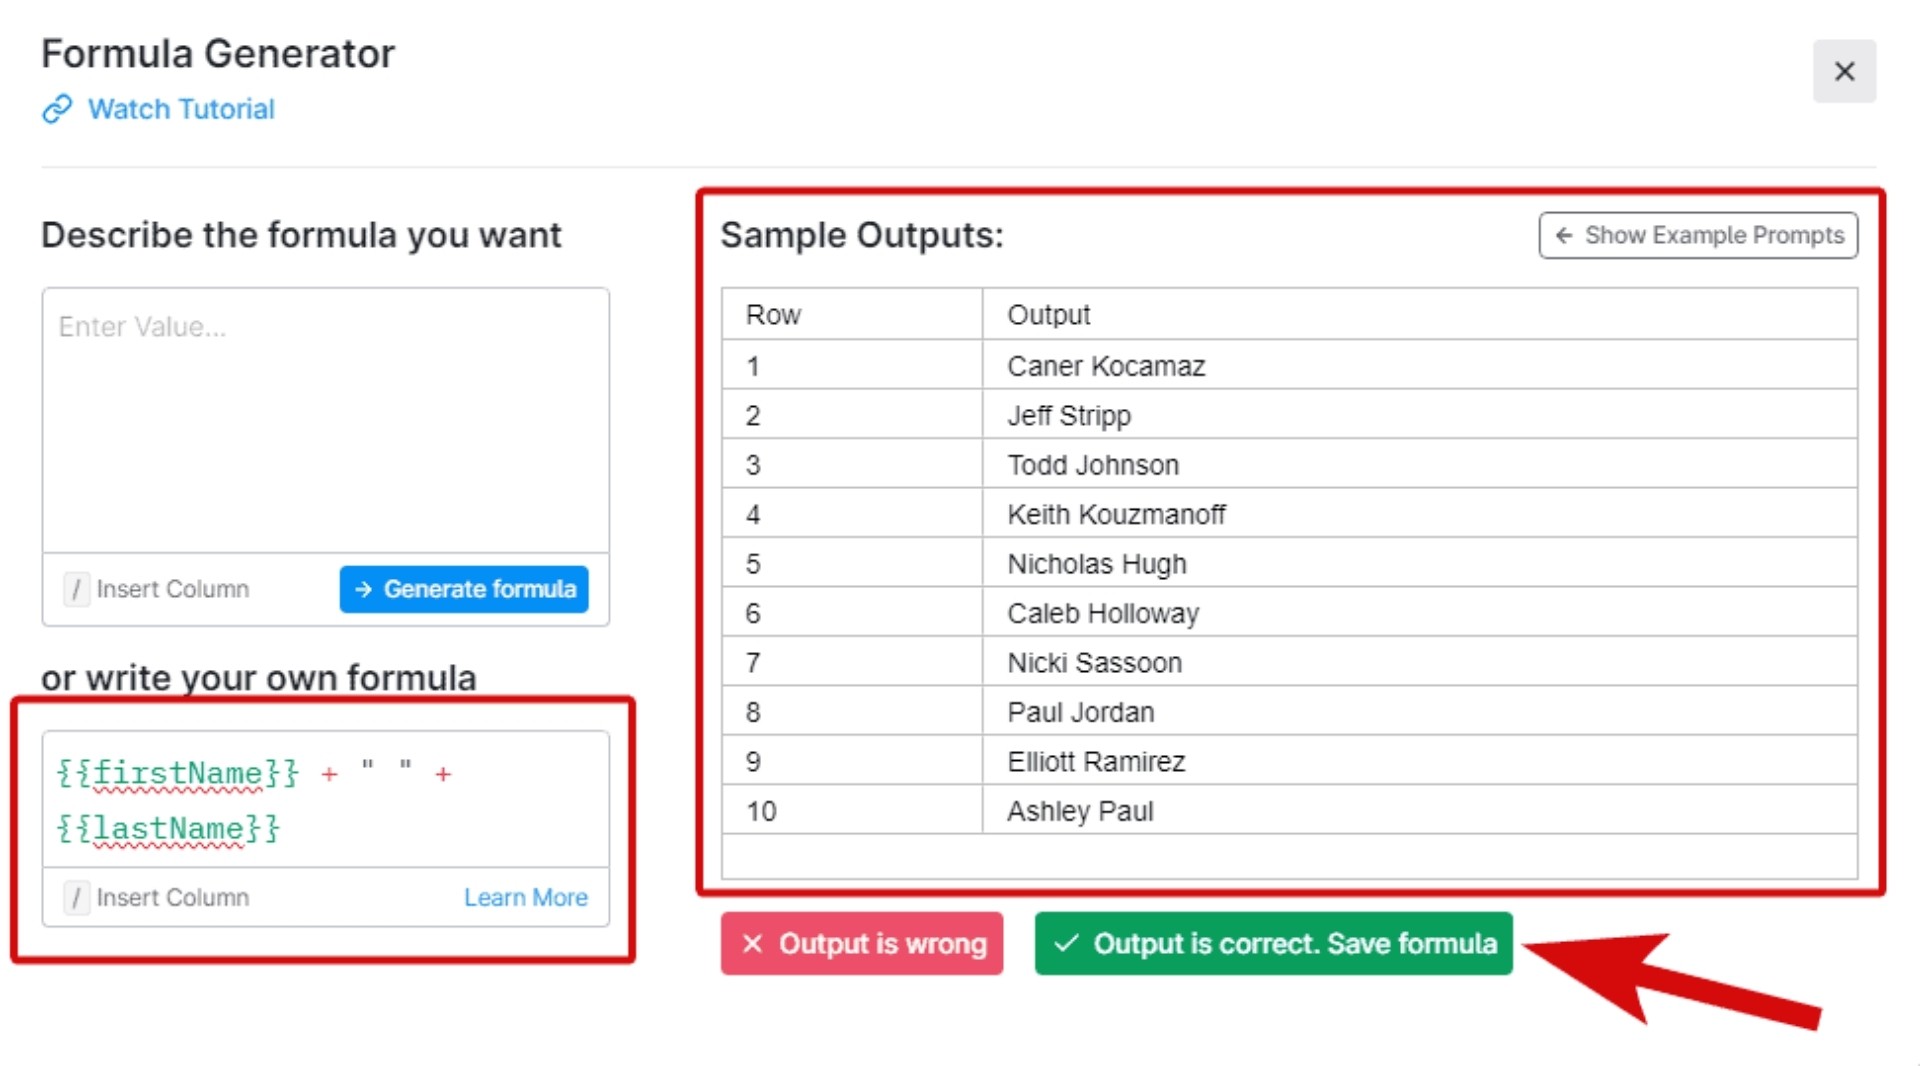Screen dimensions: 1920x1066
Task: Show Example Prompts panel
Action: pos(1698,235)
